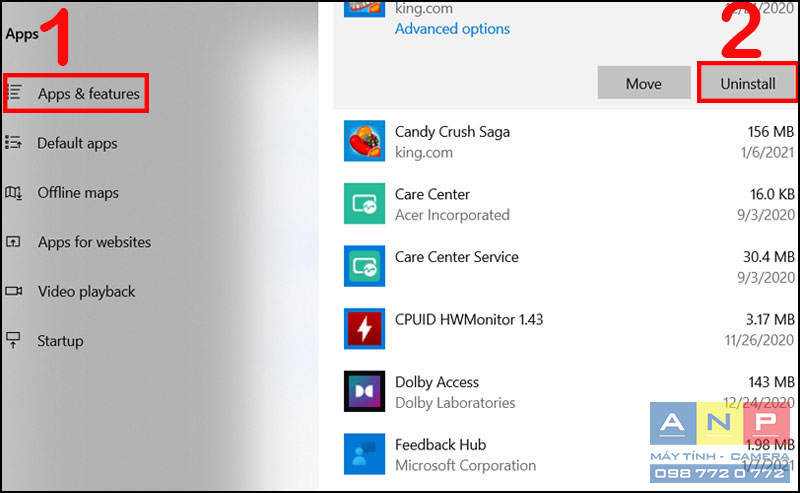Viewport: 800px width, 493px height.
Task: Click the Startup sidebar icon
Action: click(13, 340)
